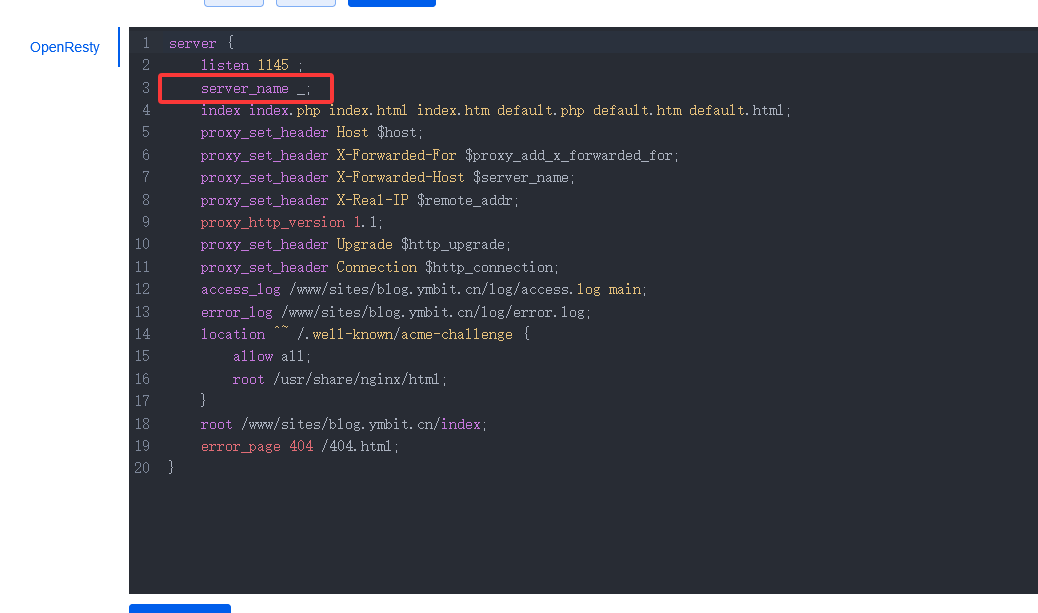Click the acme-challenge location block line
The image size is (1038, 613).
[x=364, y=334]
